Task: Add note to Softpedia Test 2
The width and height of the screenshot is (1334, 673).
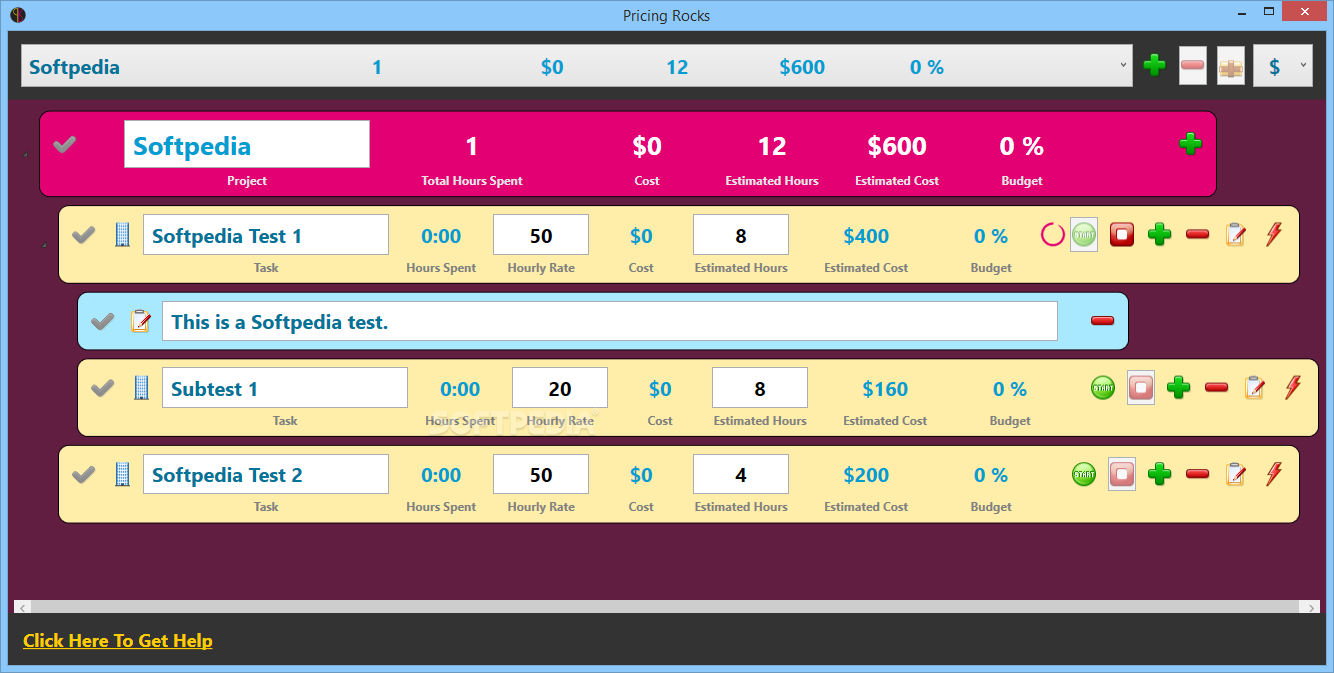Action: tap(1236, 474)
